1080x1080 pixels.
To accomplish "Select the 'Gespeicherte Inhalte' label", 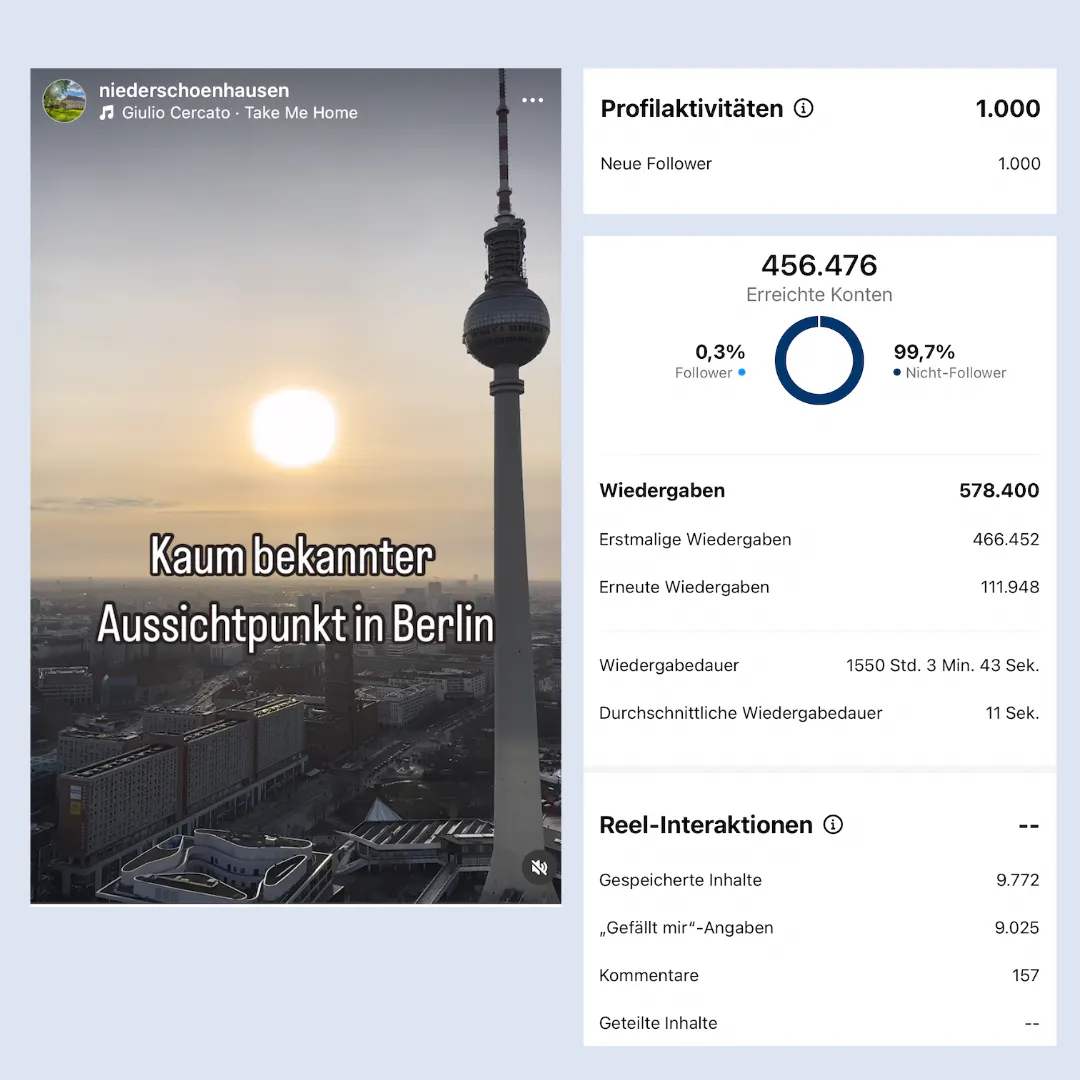I will pos(681,880).
